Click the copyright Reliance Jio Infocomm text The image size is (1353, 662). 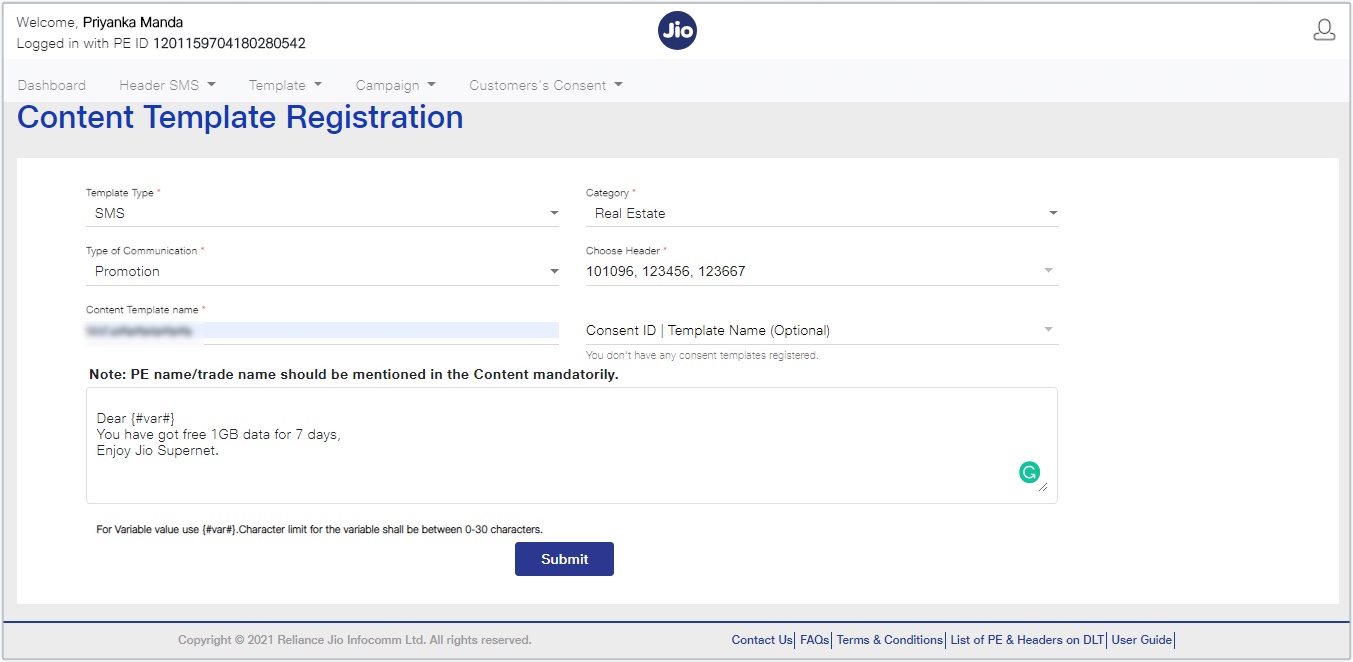pyautogui.click(x=355, y=640)
